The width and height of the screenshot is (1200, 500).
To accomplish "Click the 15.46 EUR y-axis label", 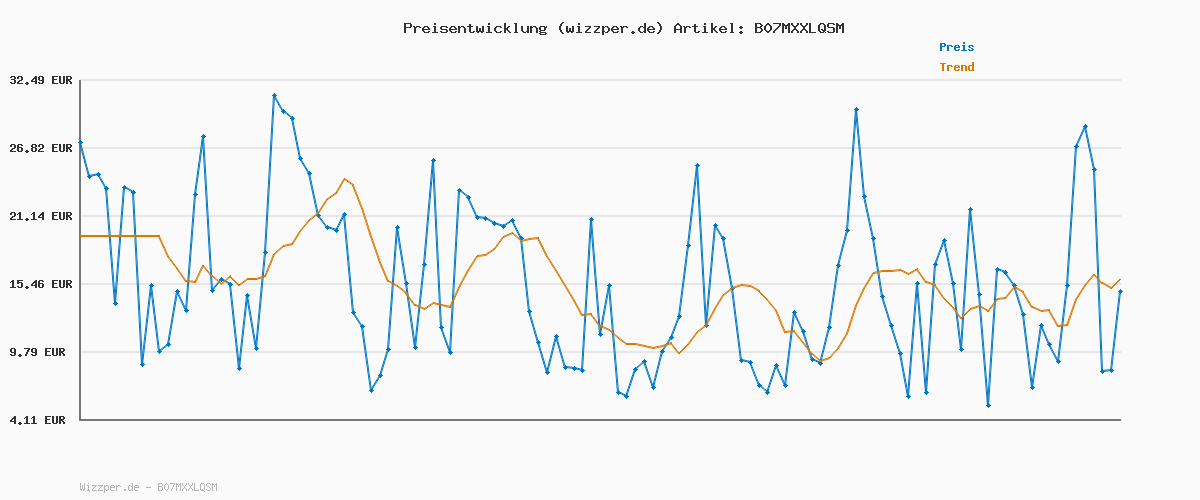I will tap(41, 284).
